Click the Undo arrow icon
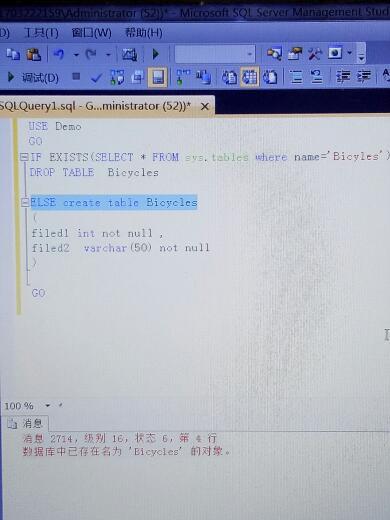The width and height of the screenshot is (390, 520). click(x=59, y=54)
